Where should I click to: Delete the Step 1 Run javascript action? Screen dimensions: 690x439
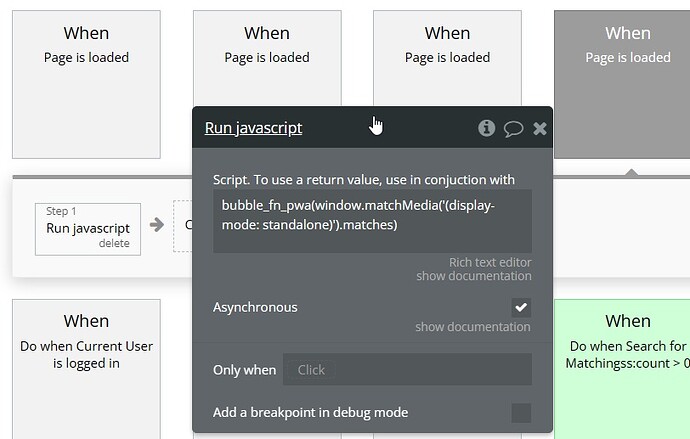click(x=114, y=243)
